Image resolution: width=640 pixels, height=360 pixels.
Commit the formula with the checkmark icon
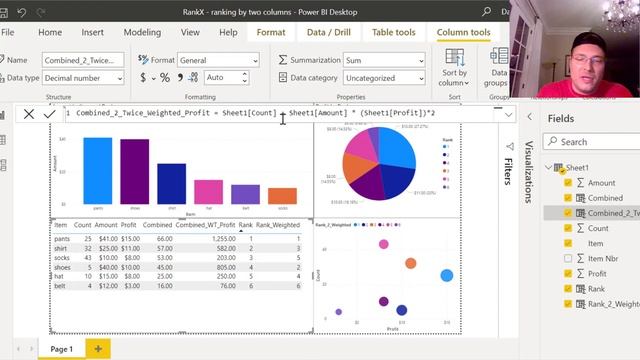[x=49, y=114]
